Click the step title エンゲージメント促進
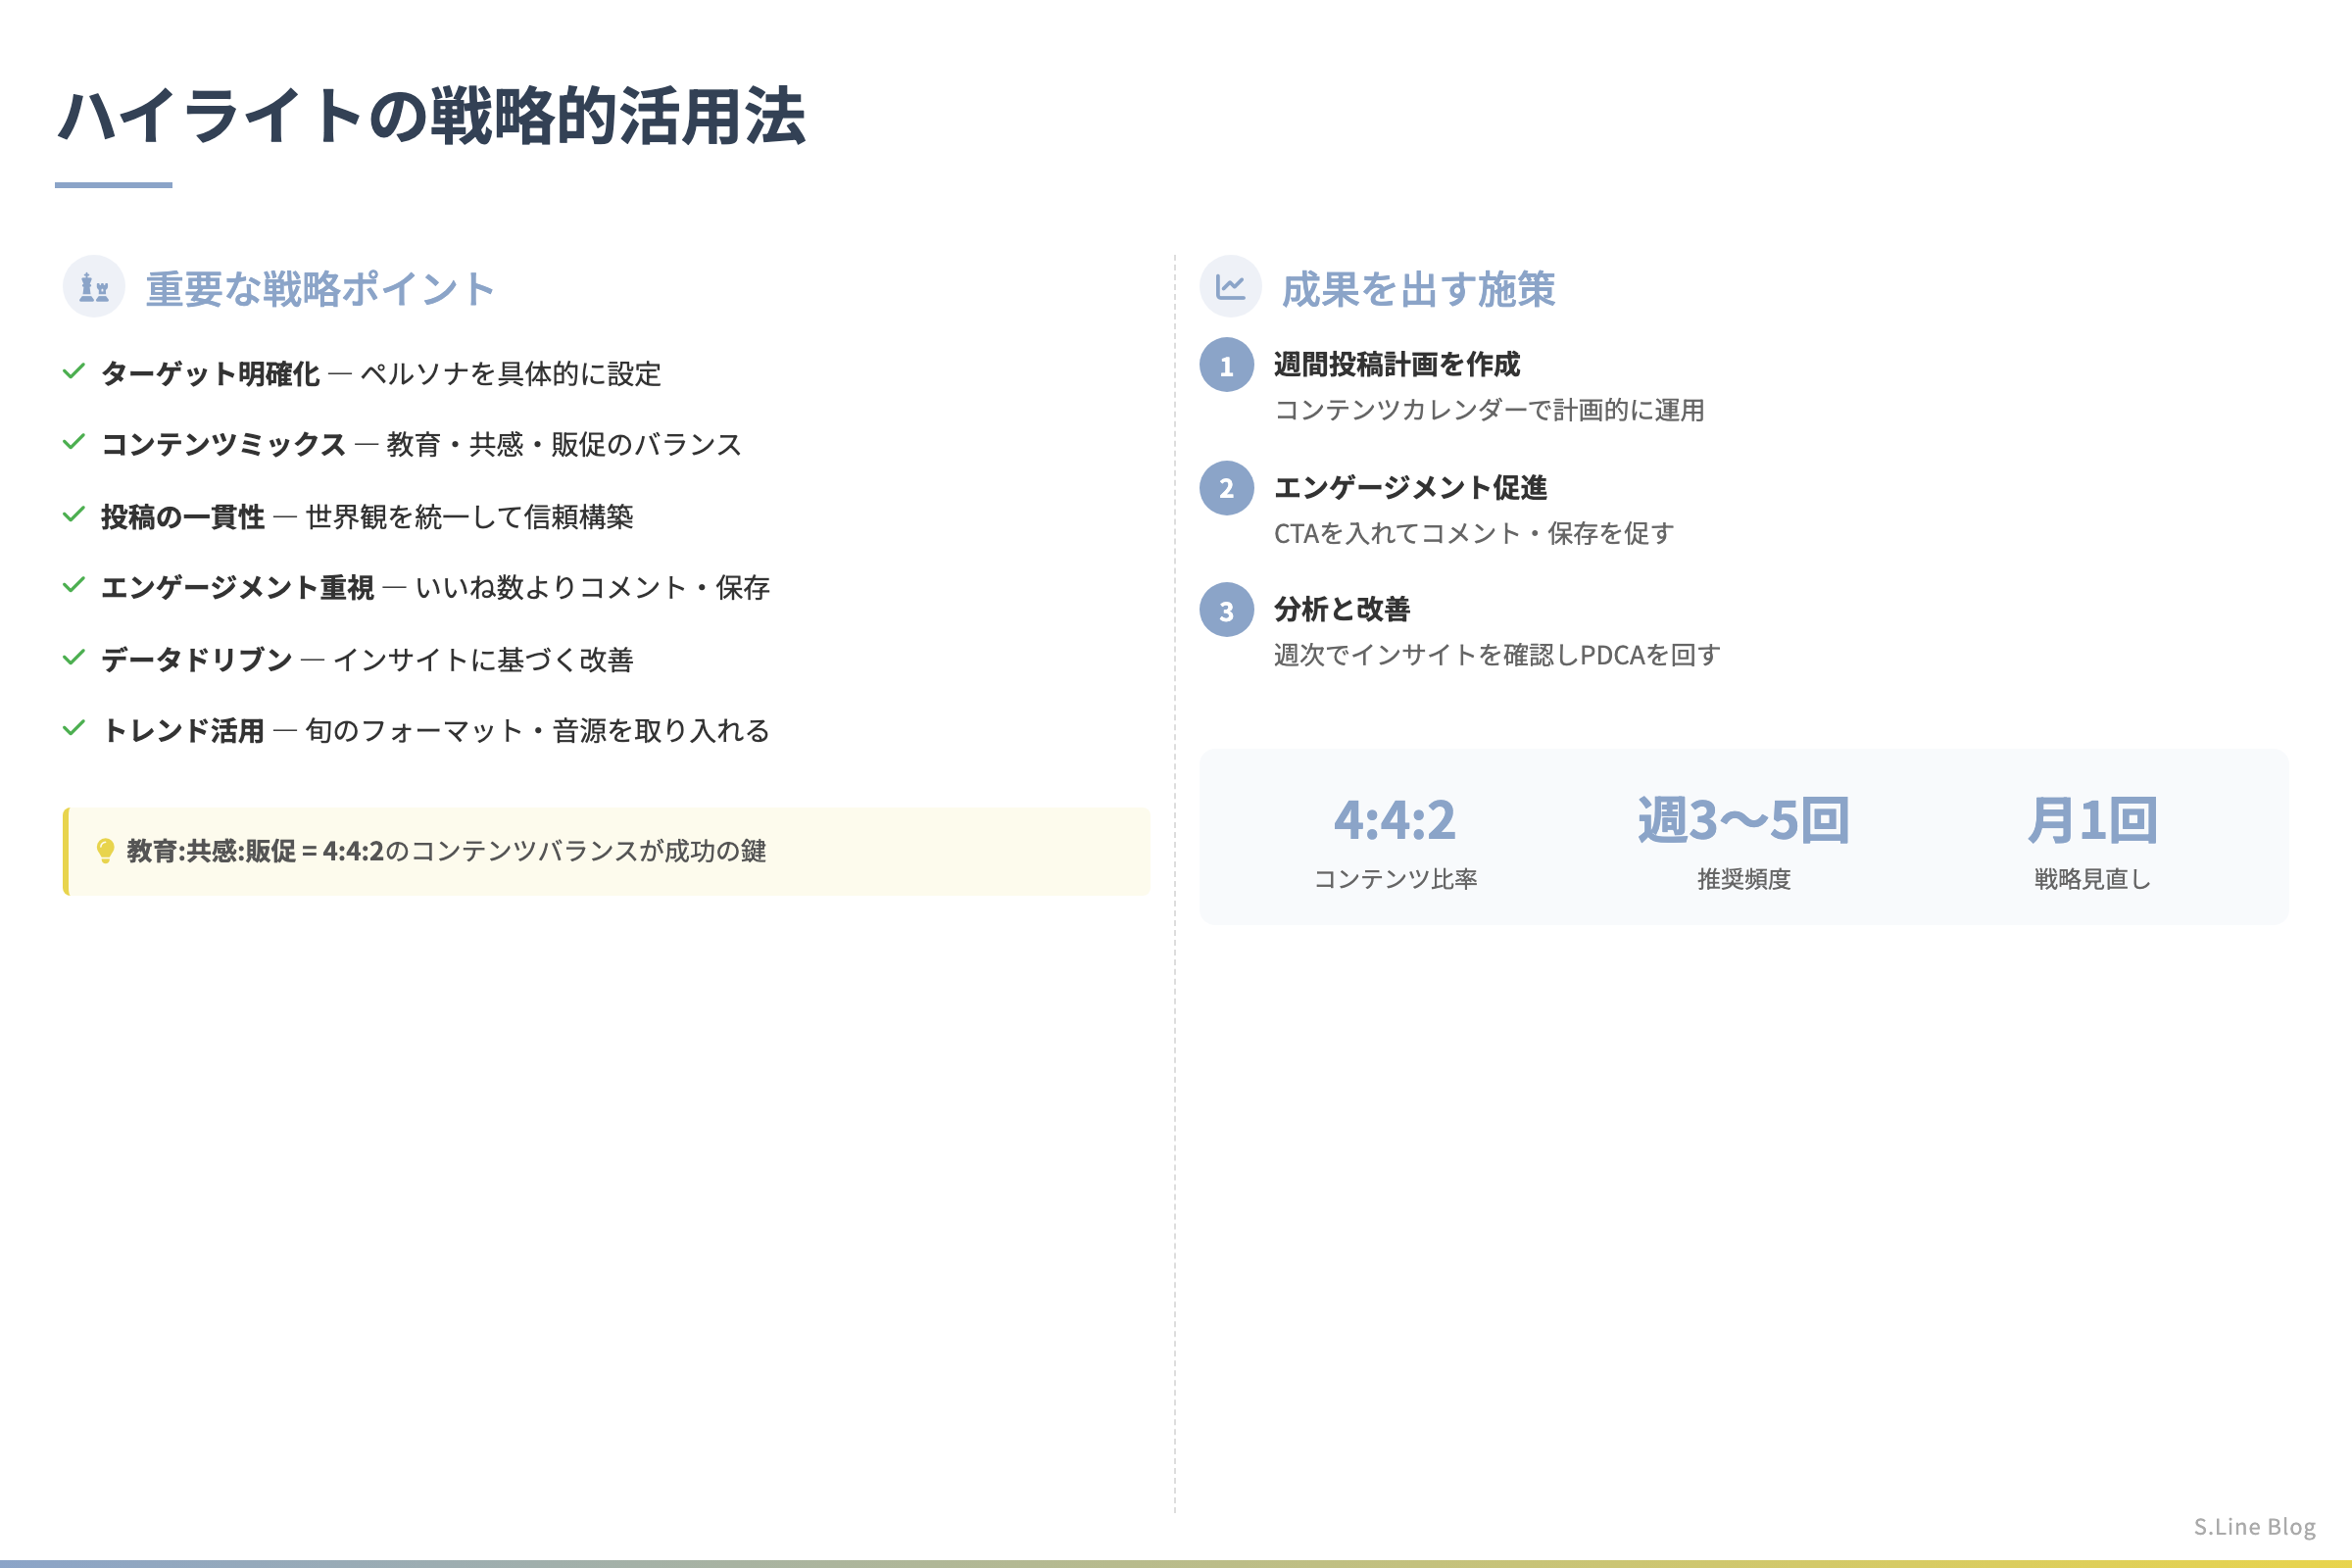The width and height of the screenshot is (2352, 1568). (1411, 487)
